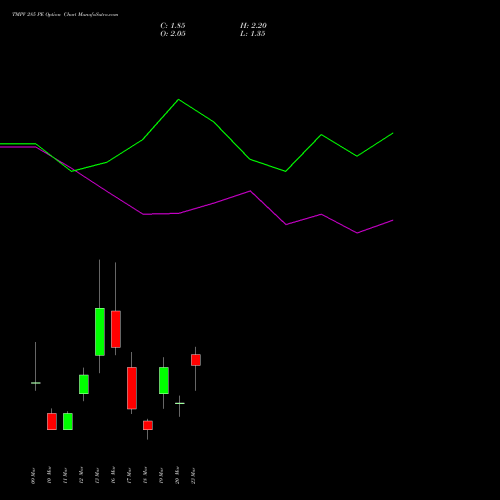Select the "11 Mar" date label
500x500 pixels.
coord(65,476)
